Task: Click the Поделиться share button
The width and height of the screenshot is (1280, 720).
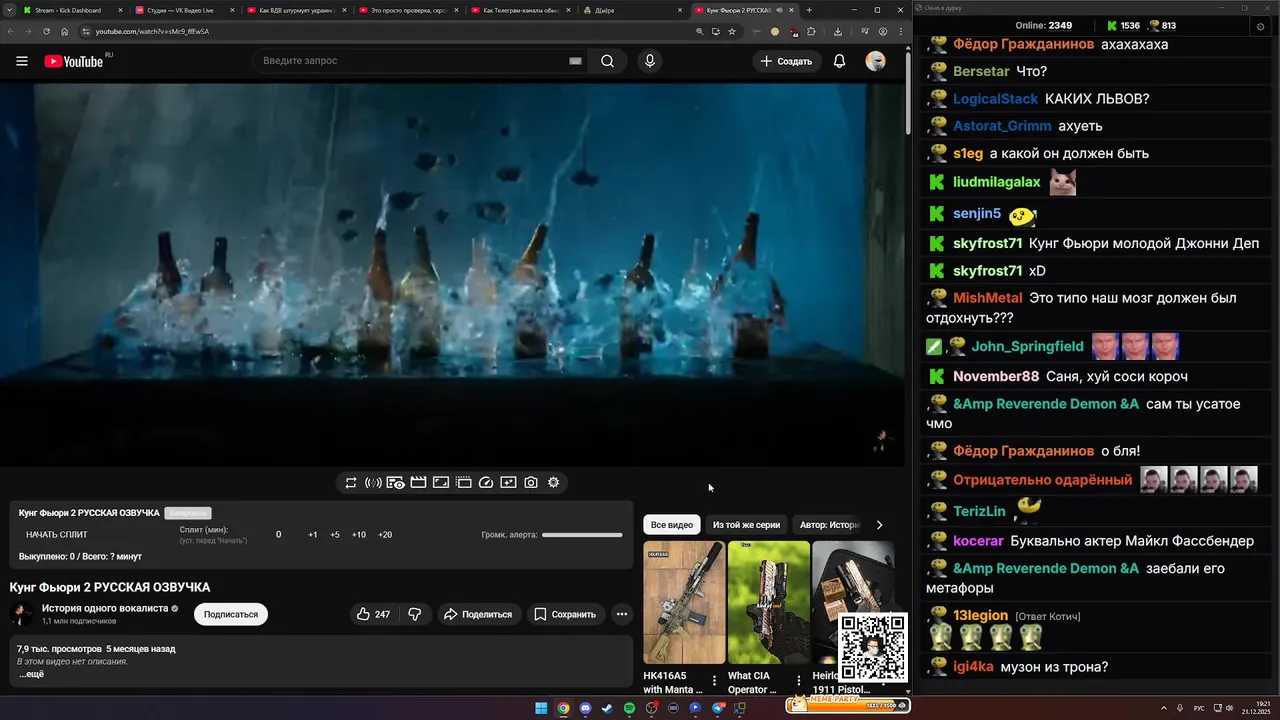Action: point(478,614)
